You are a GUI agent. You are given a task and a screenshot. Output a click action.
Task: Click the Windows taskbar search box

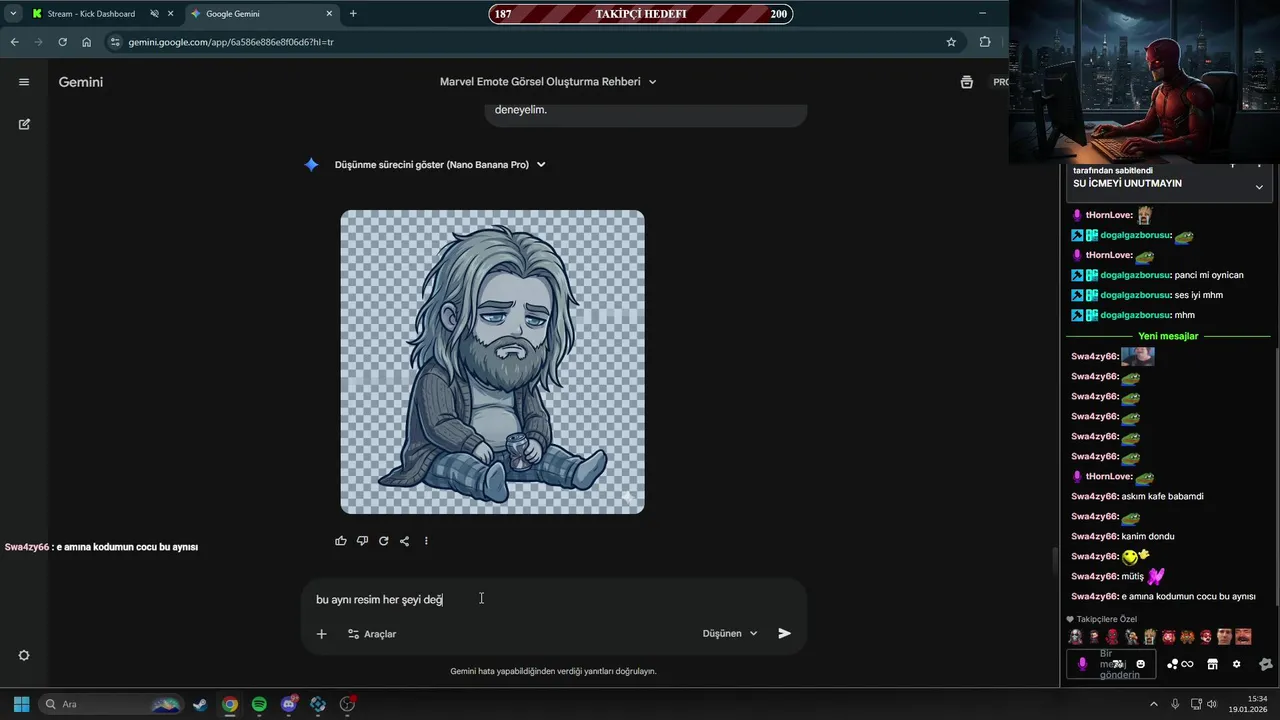(x=112, y=704)
